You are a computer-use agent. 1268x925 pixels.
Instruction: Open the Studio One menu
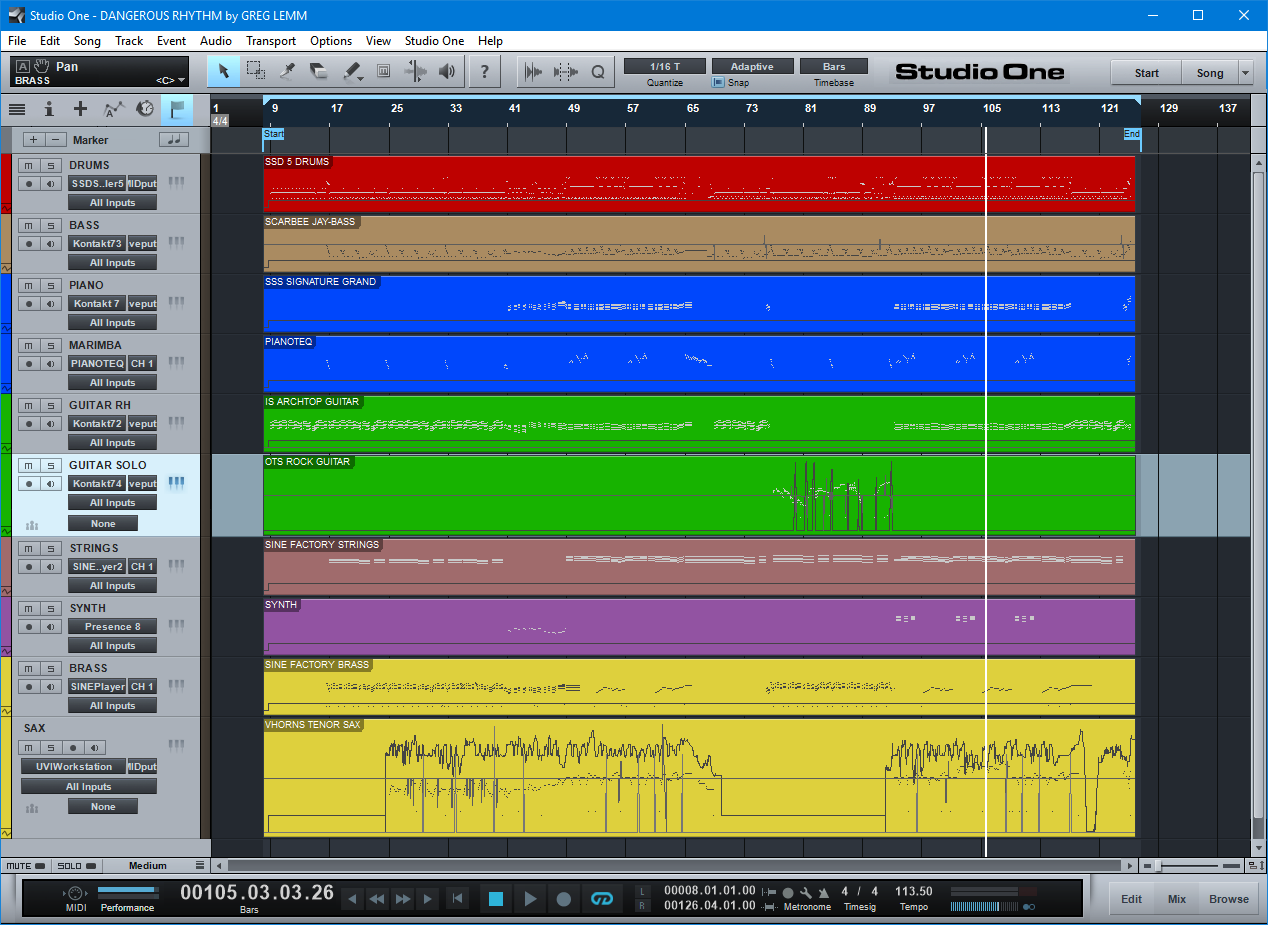(x=434, y=41)
